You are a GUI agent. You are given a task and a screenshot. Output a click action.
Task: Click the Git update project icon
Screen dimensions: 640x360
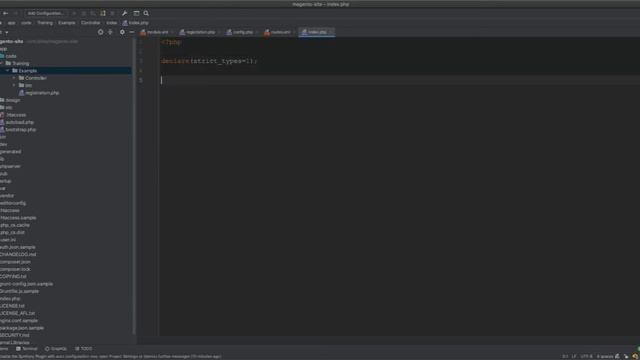(x=103, y=13)
